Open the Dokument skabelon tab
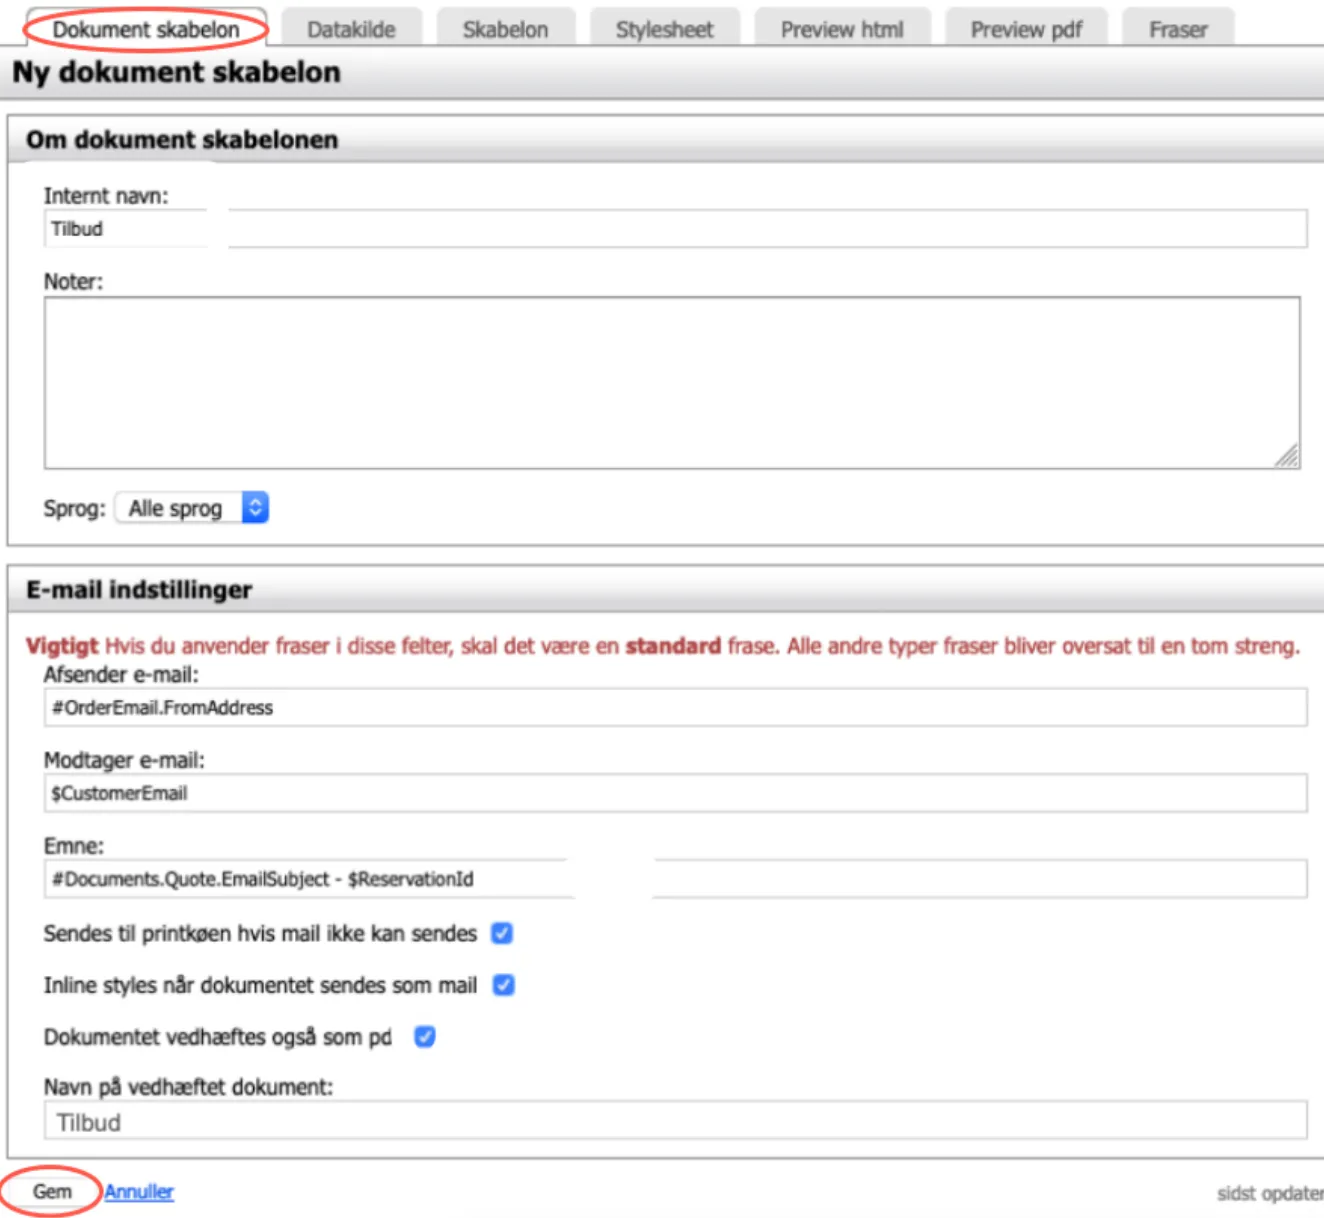1324x1218 pixels. tap(146, 29)
